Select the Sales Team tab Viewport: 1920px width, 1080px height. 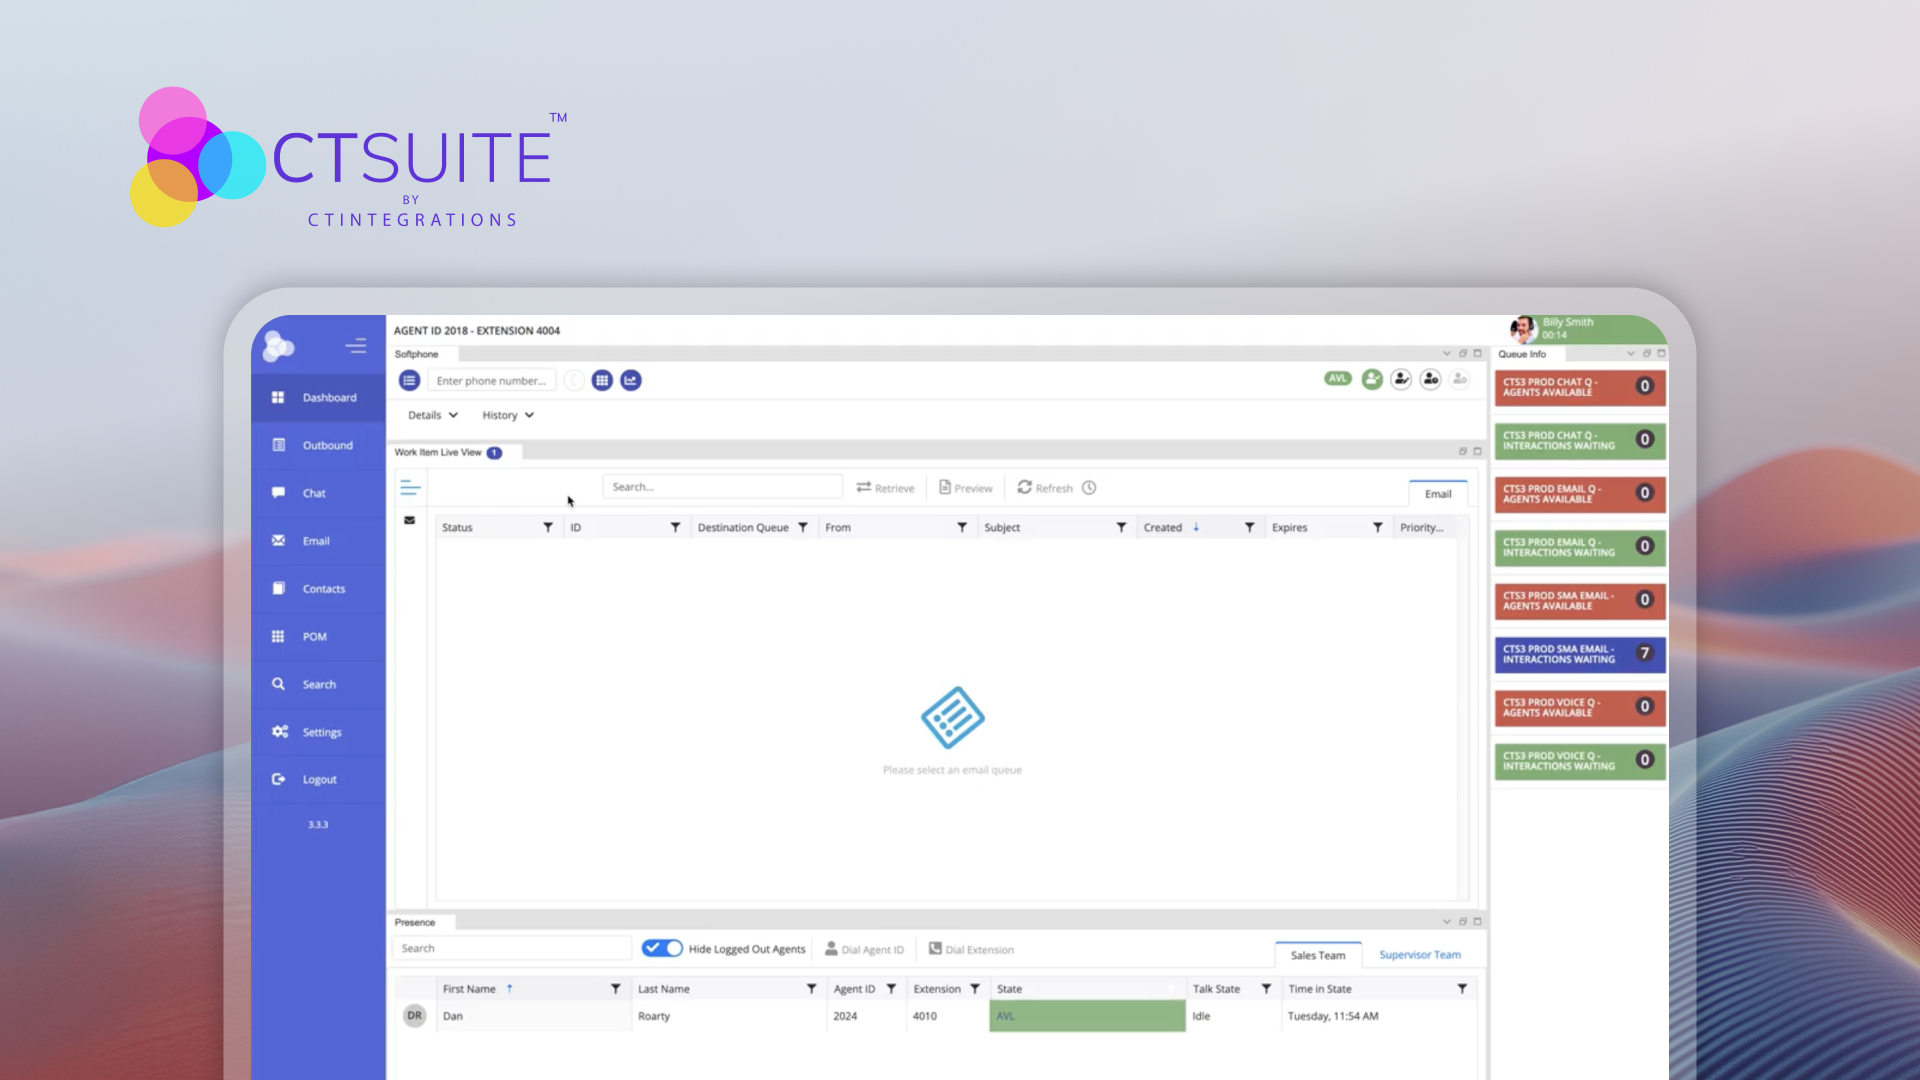tap(1318, 955)
